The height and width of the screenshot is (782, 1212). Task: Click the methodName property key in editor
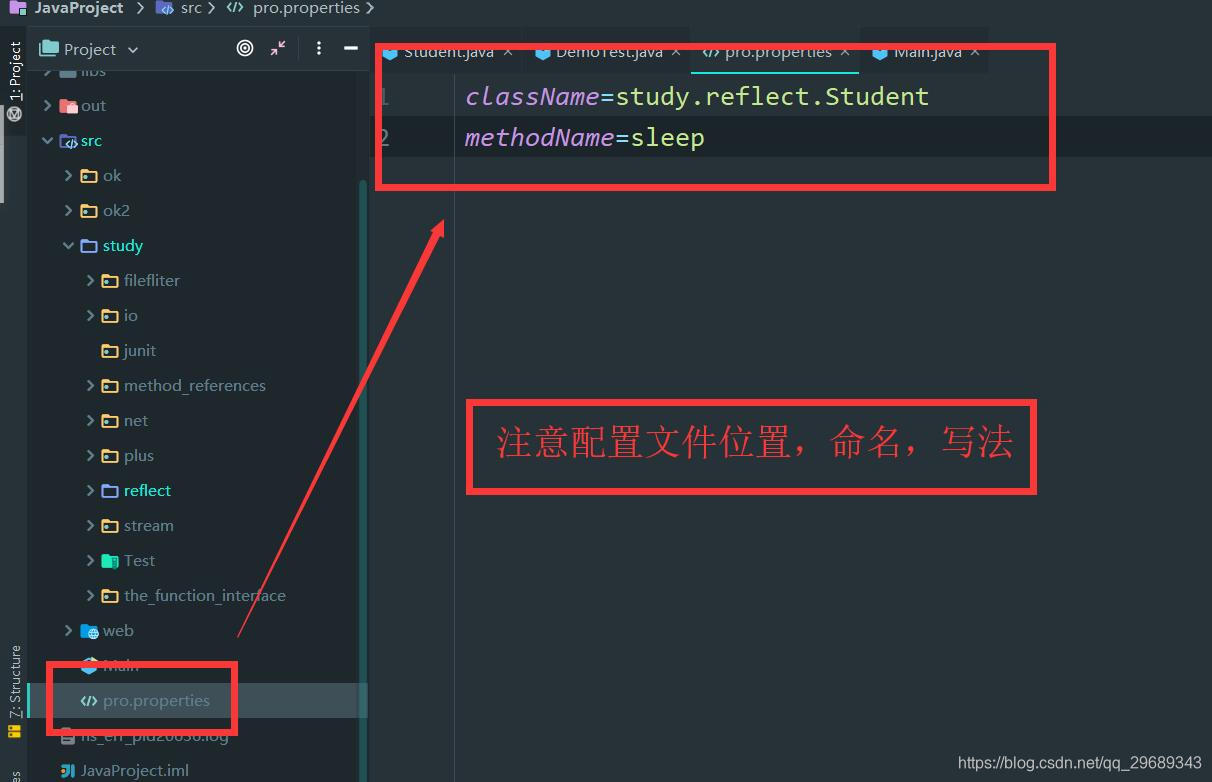pos(539,137)
